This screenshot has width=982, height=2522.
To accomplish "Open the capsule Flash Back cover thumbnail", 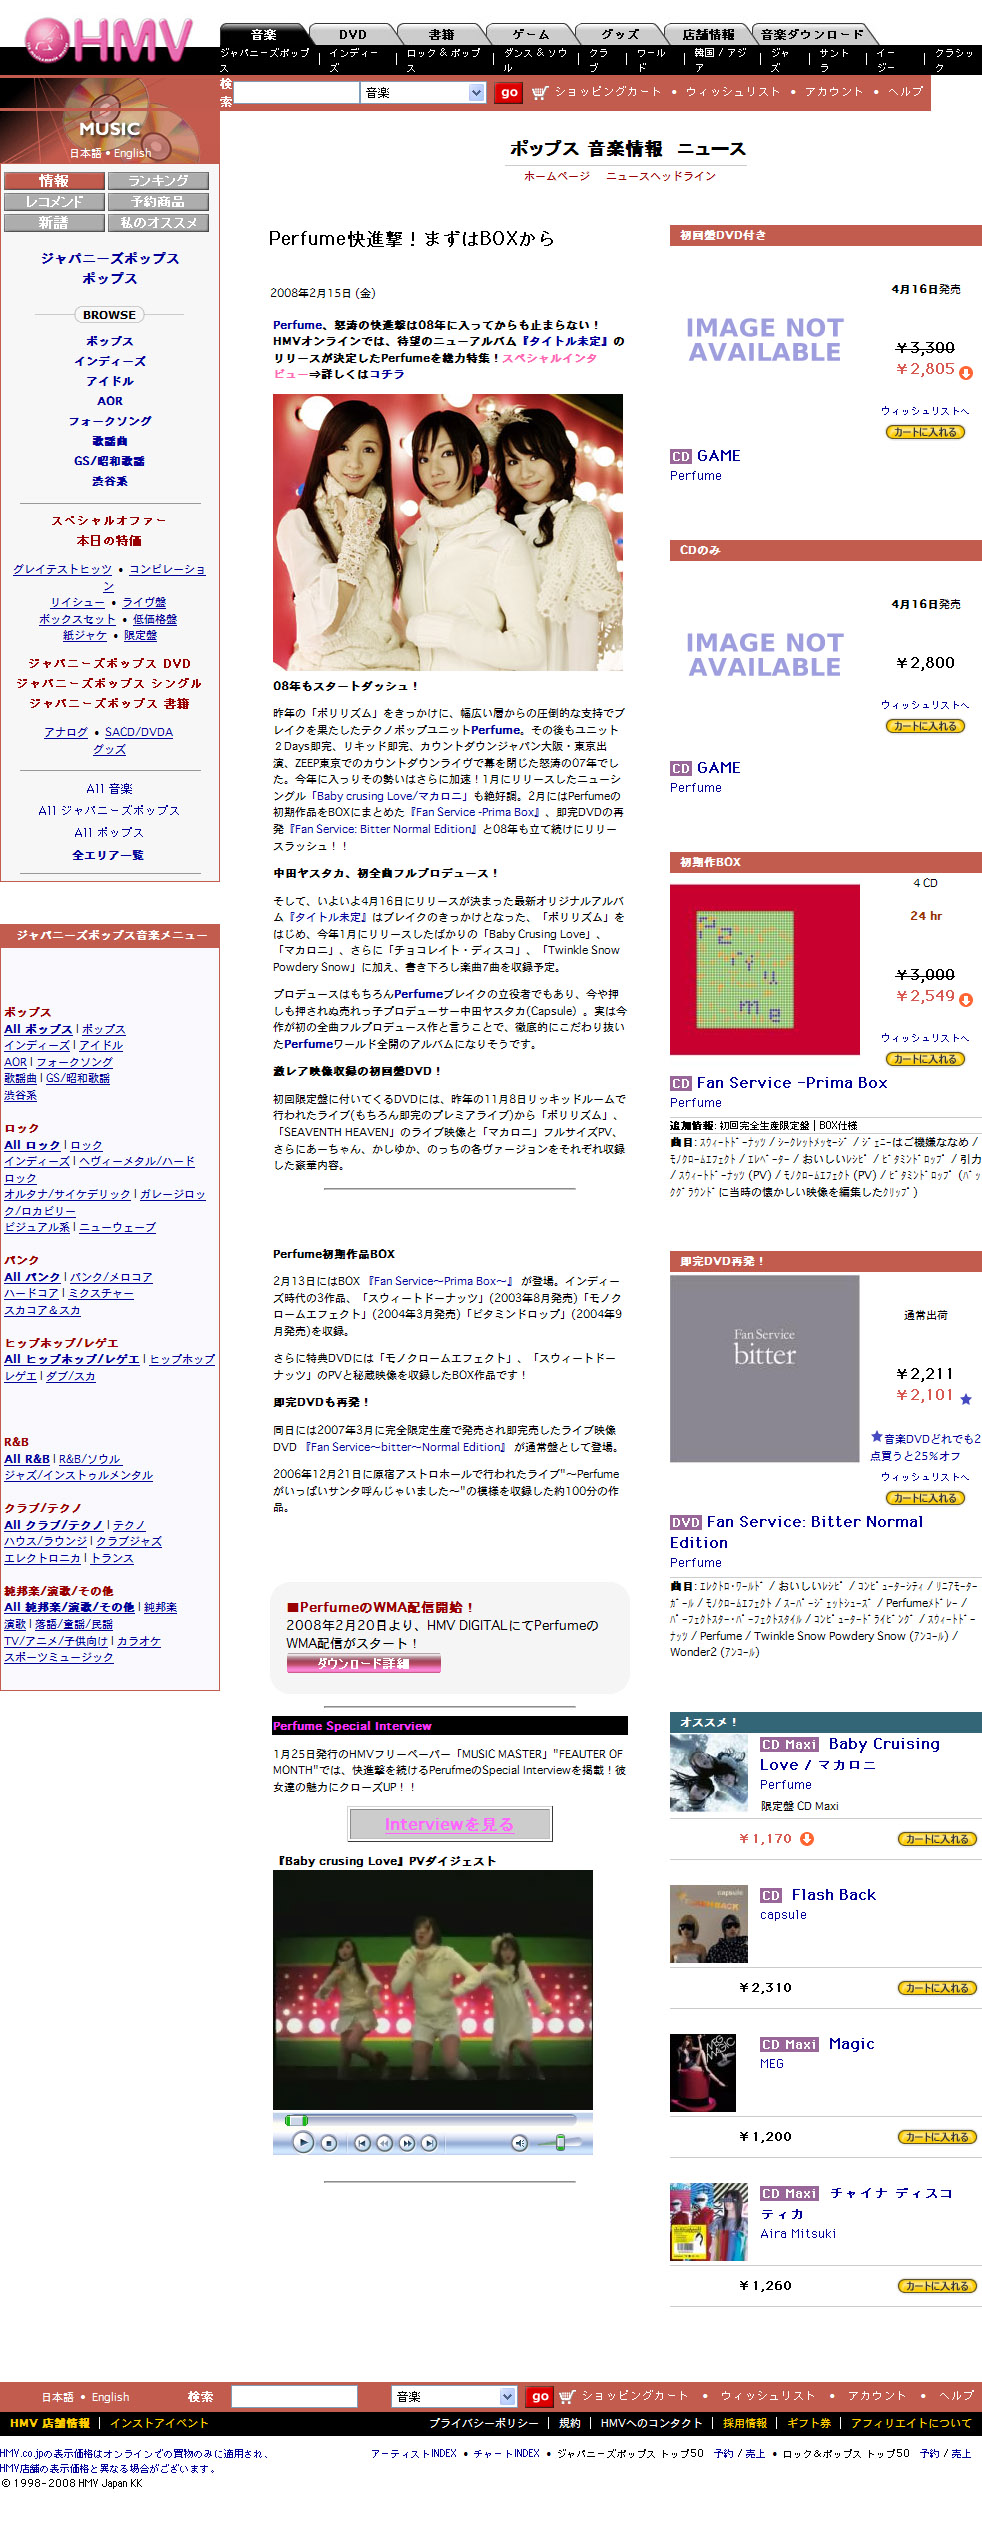I will click(709, 1923).
